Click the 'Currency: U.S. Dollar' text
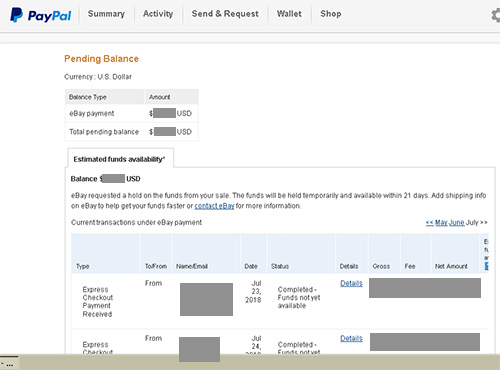The height and width of the screenshot is (370, 500). click(x=98, y=77)
